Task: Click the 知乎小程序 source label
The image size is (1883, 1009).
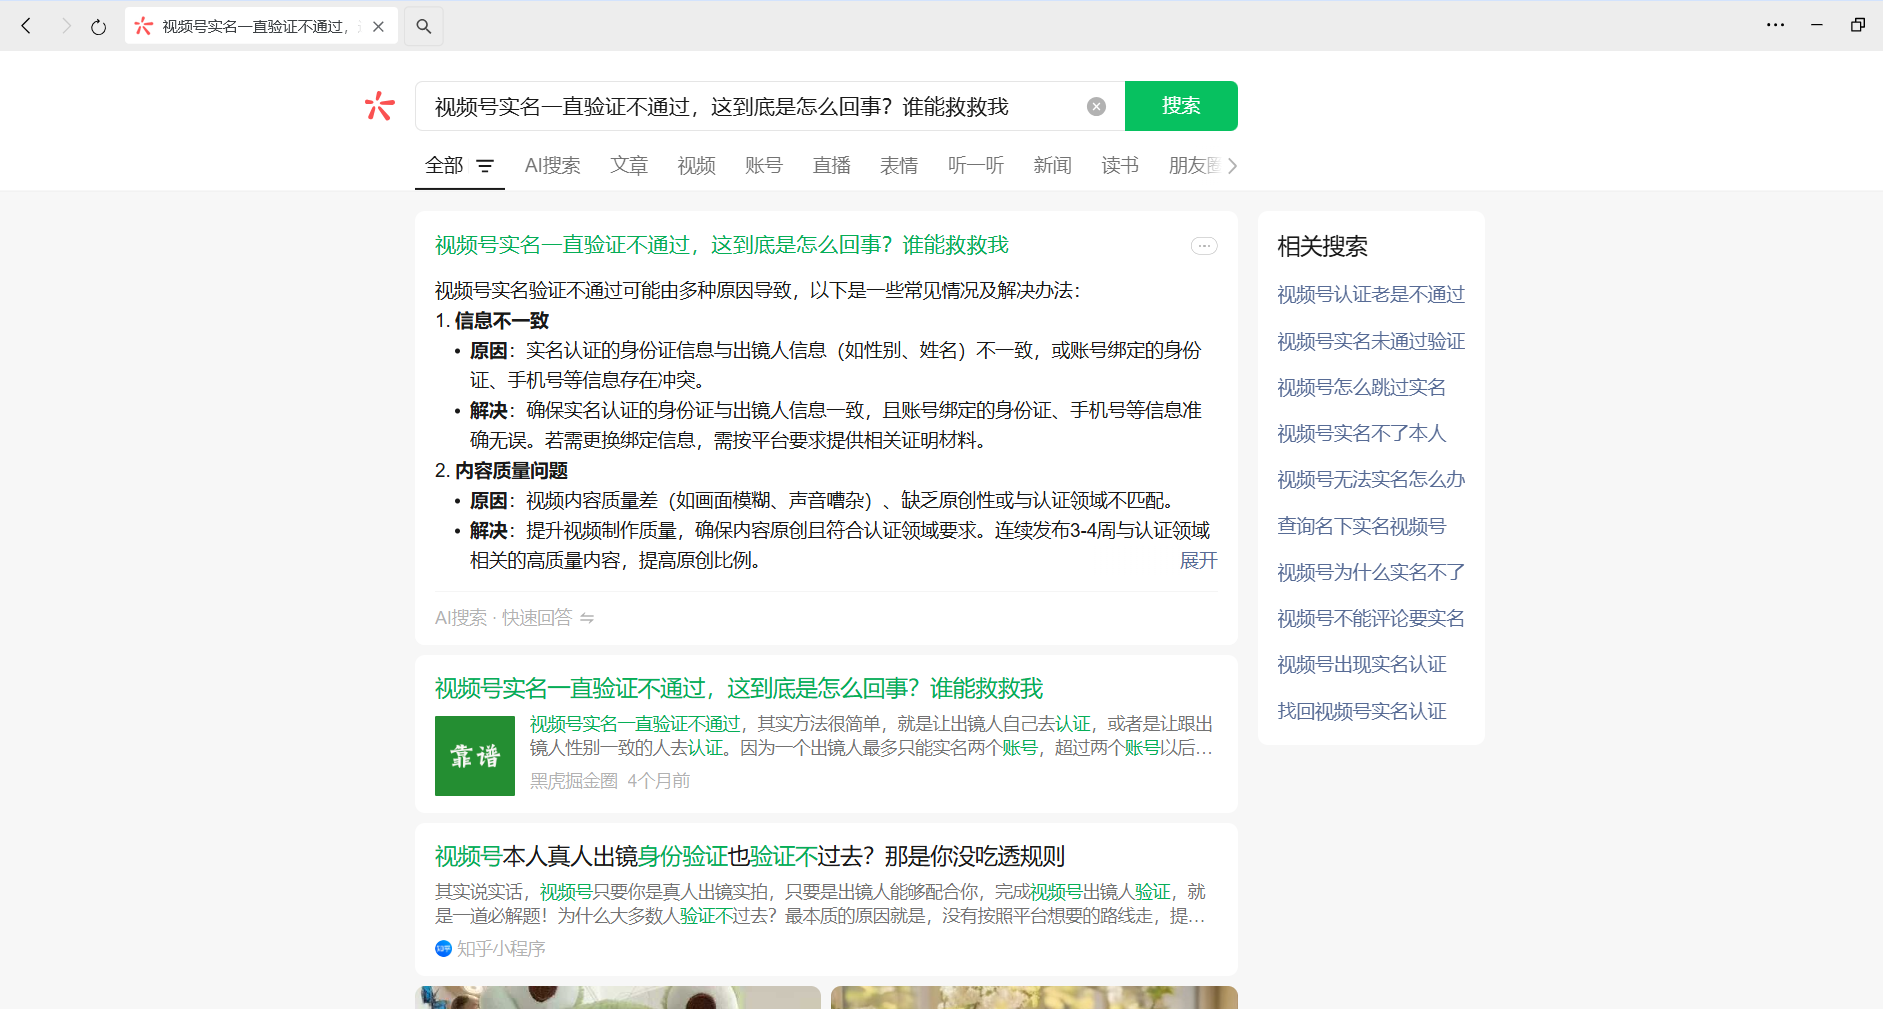Action: (x=501, y=949)
